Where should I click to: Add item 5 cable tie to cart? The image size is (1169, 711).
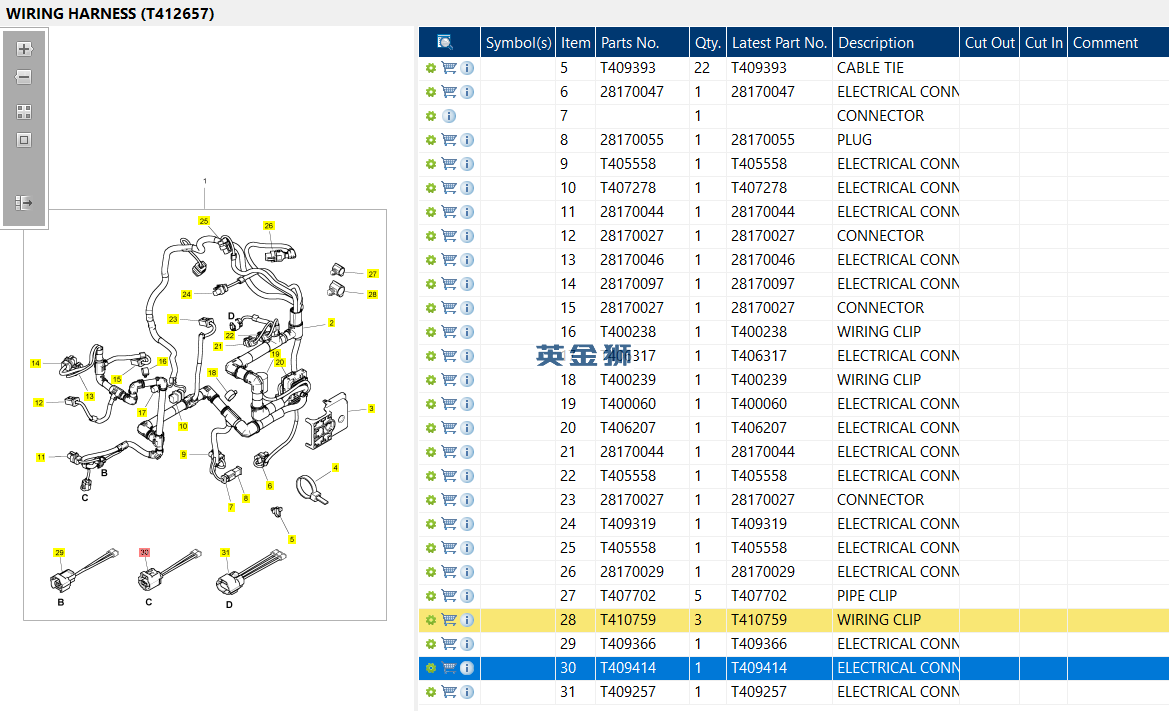tap(449, 68)
